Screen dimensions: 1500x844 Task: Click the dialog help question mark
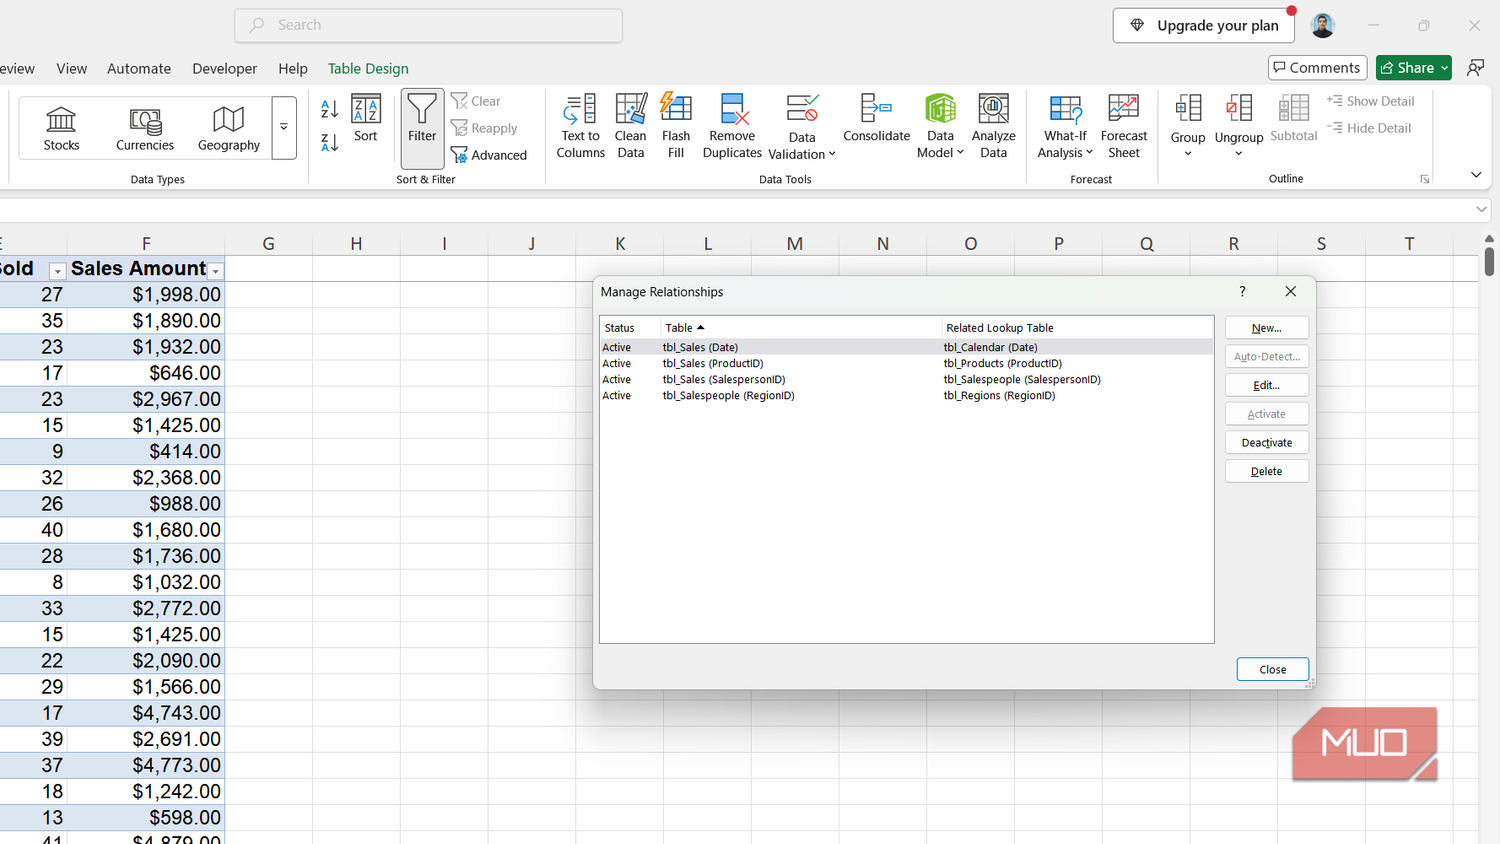pos(1242,291)
